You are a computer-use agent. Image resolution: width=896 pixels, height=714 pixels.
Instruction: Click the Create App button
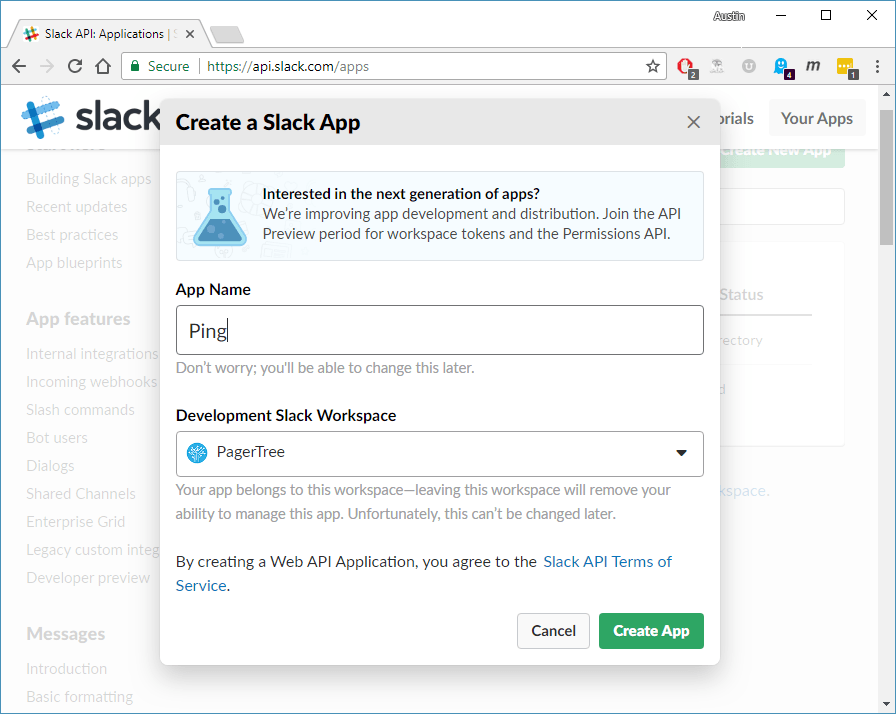(x=651, y=631)
